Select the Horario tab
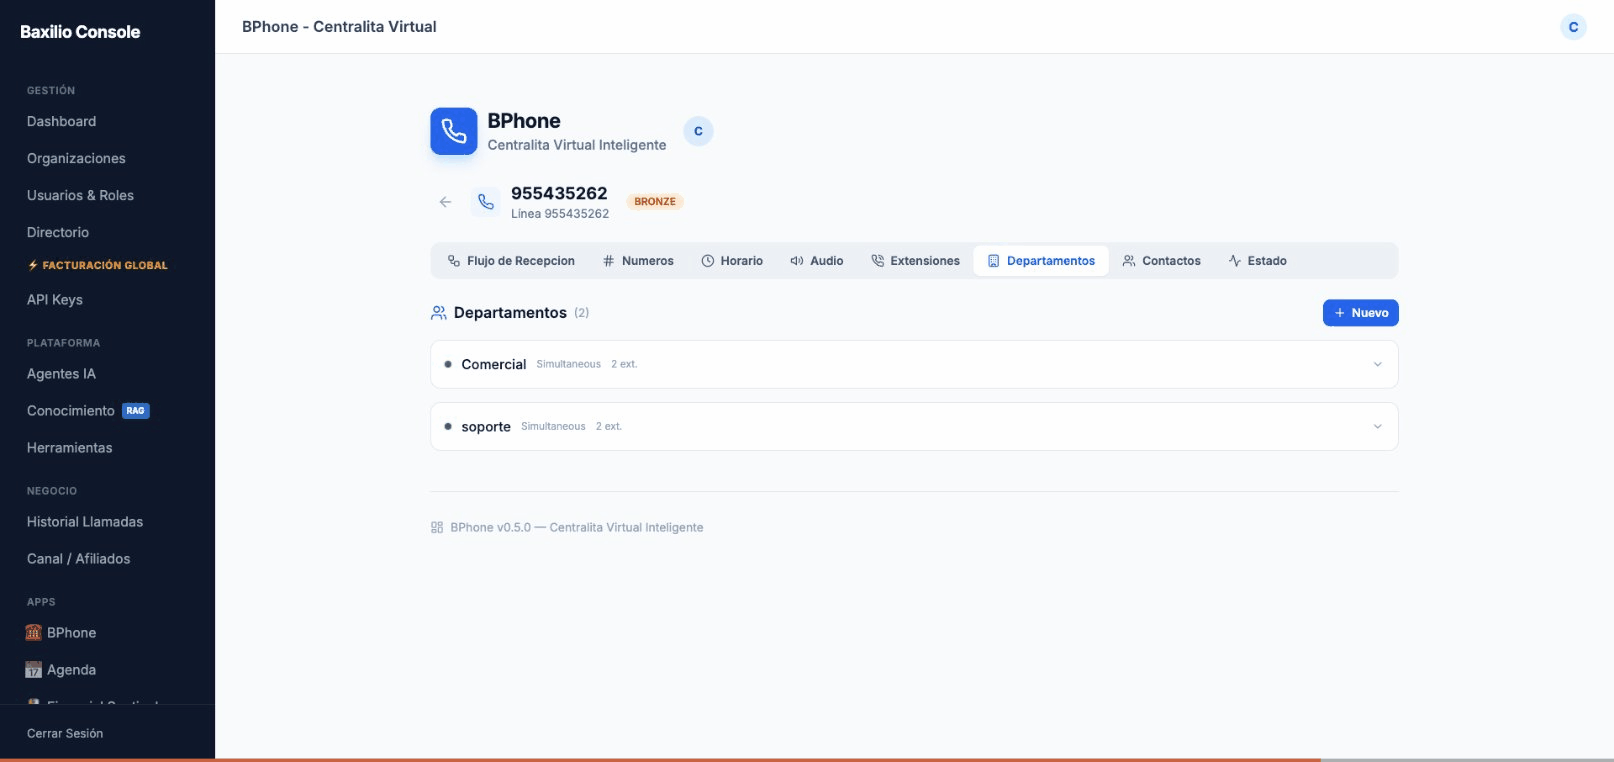The image size is (1614, 762). (732, 261)
